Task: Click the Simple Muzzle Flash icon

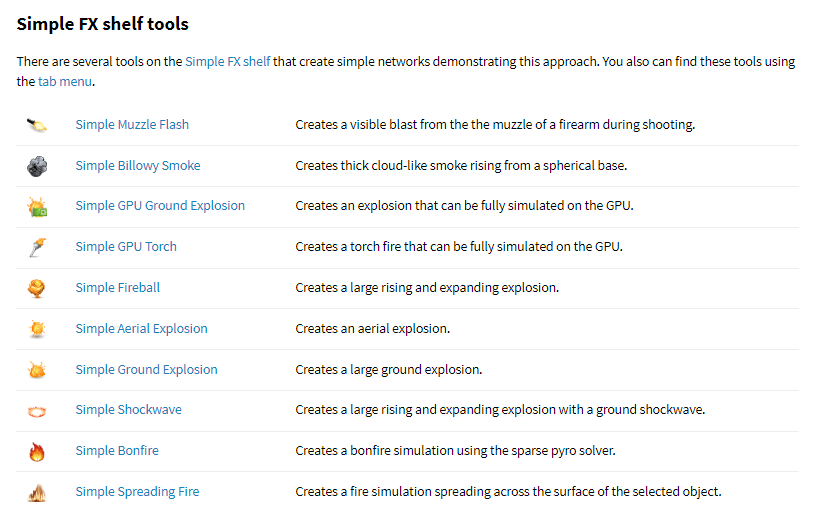Action: pyautogui.click(x=37, y=125)
